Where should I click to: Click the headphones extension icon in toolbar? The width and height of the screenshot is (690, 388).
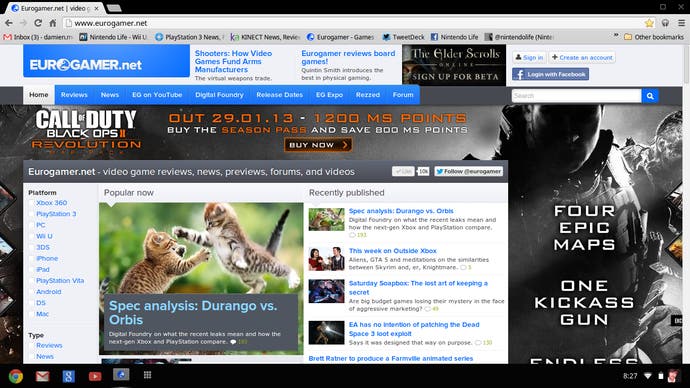665,23
